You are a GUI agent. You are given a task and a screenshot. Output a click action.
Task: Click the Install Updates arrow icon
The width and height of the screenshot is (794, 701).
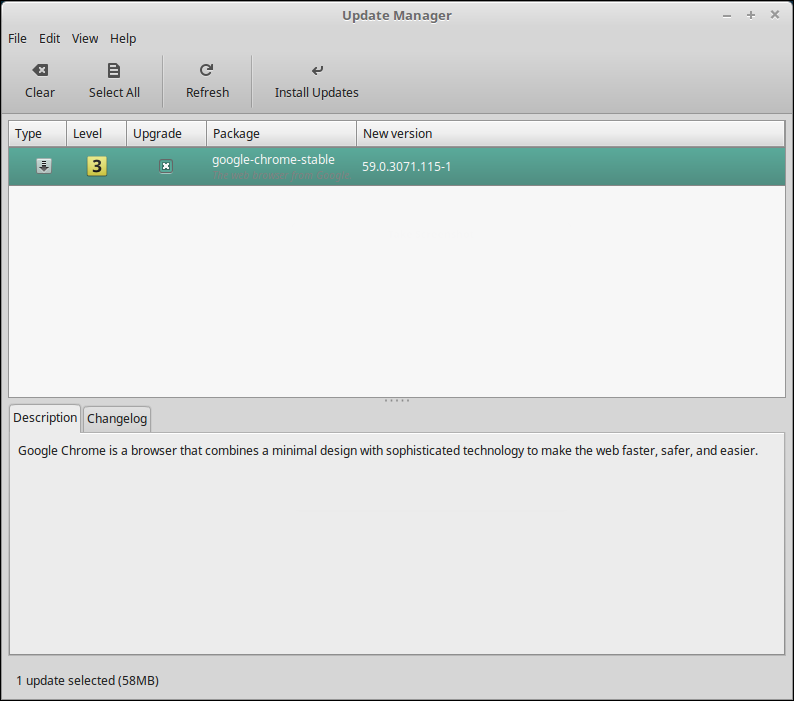tap(317, 70)
